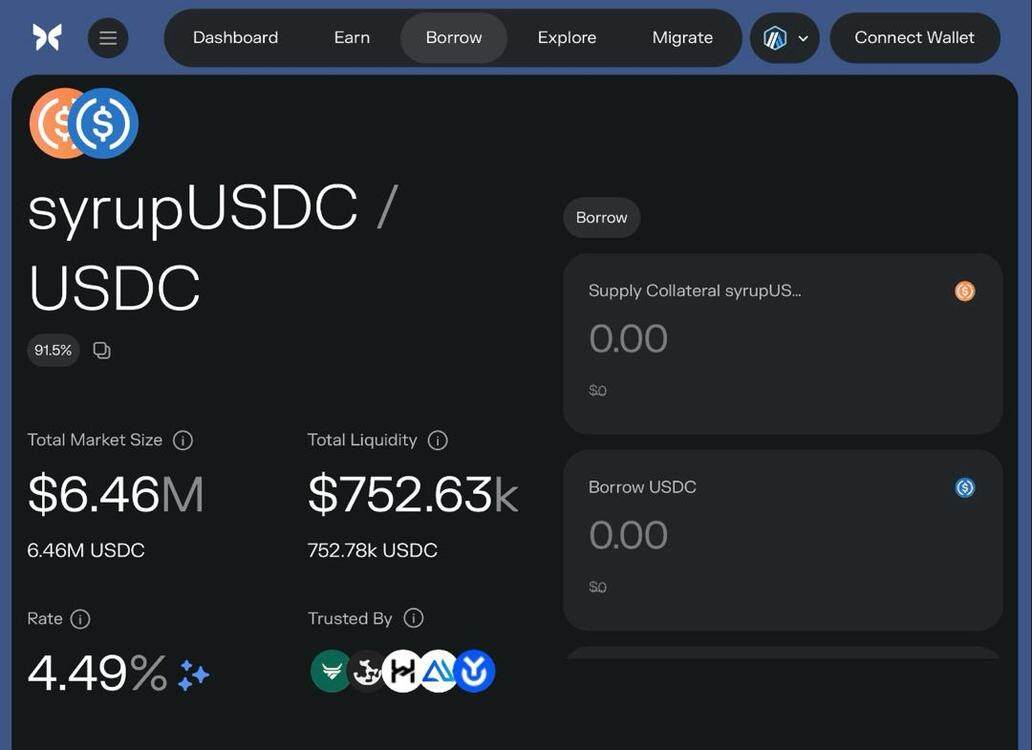Show Total Market Size info tooltip
Screen dimensions: 1032x750
(183, 440)
